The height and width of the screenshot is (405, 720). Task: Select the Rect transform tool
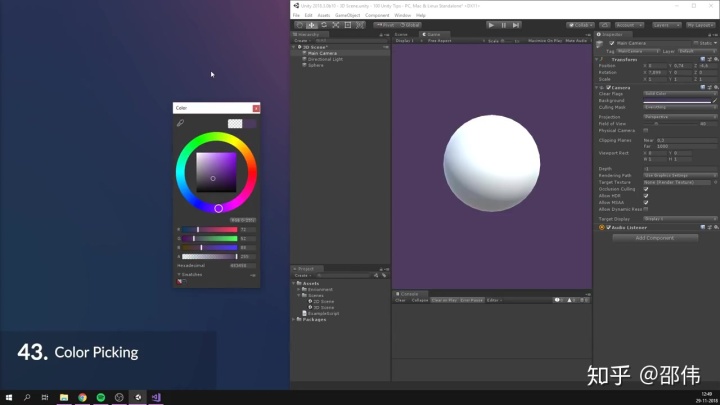[348, 25]
